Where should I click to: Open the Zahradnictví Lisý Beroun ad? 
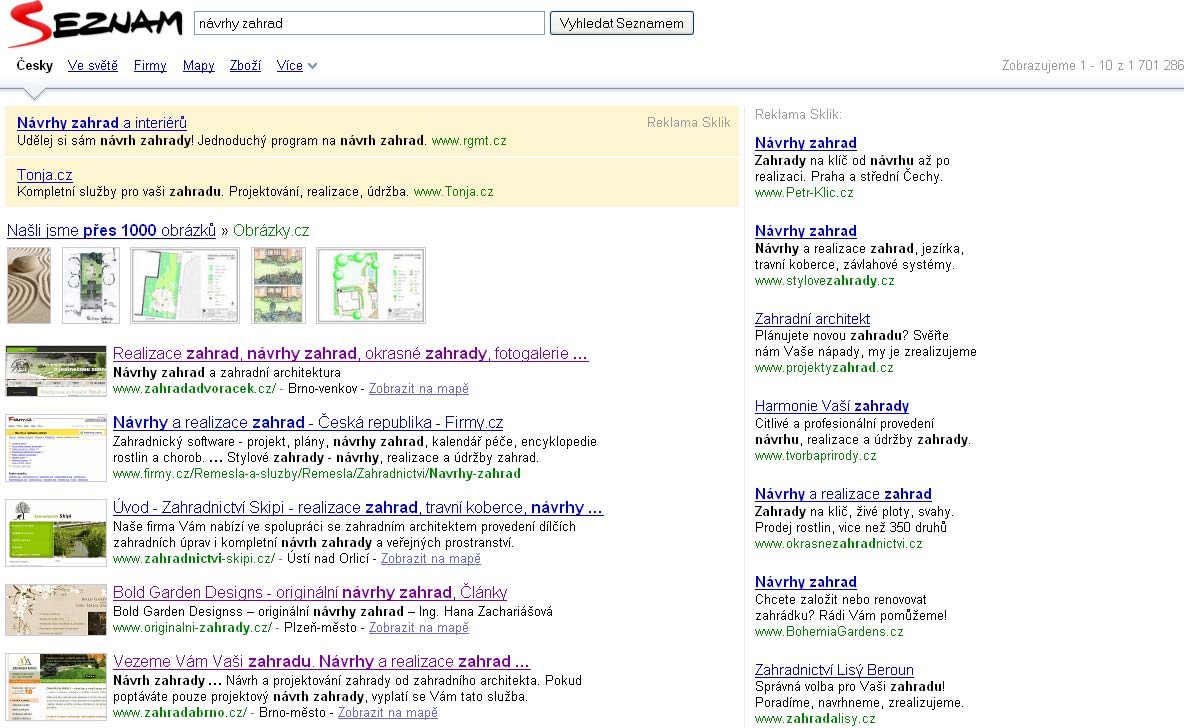[834, 670]
